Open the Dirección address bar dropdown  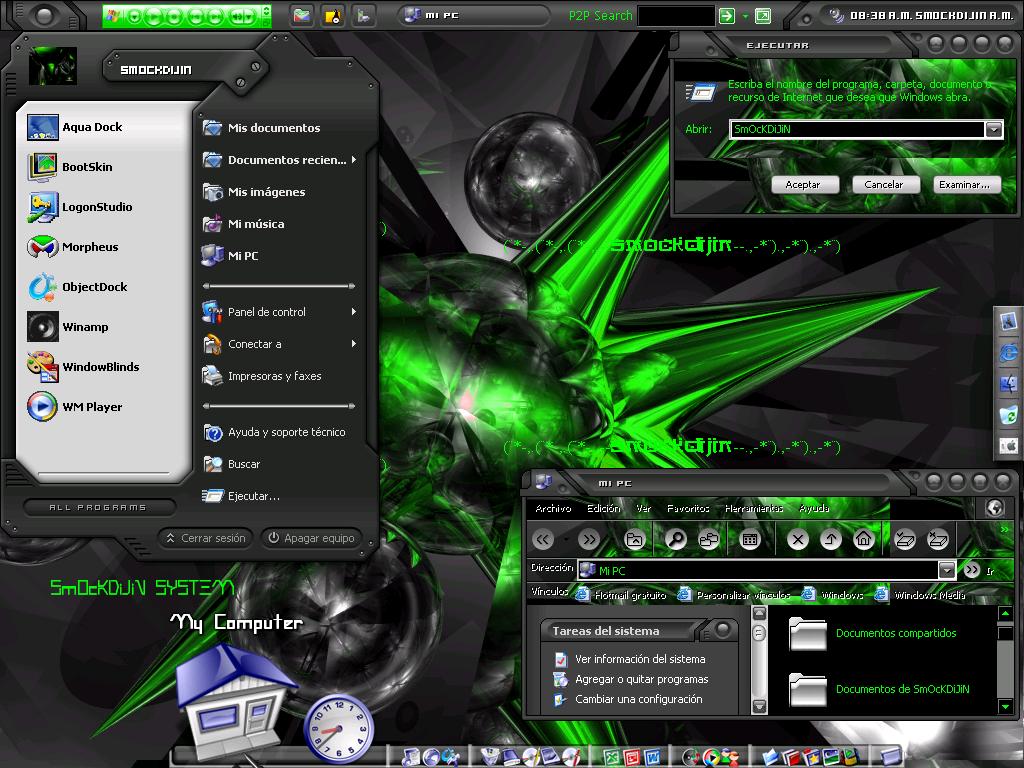tap(946, 570)
